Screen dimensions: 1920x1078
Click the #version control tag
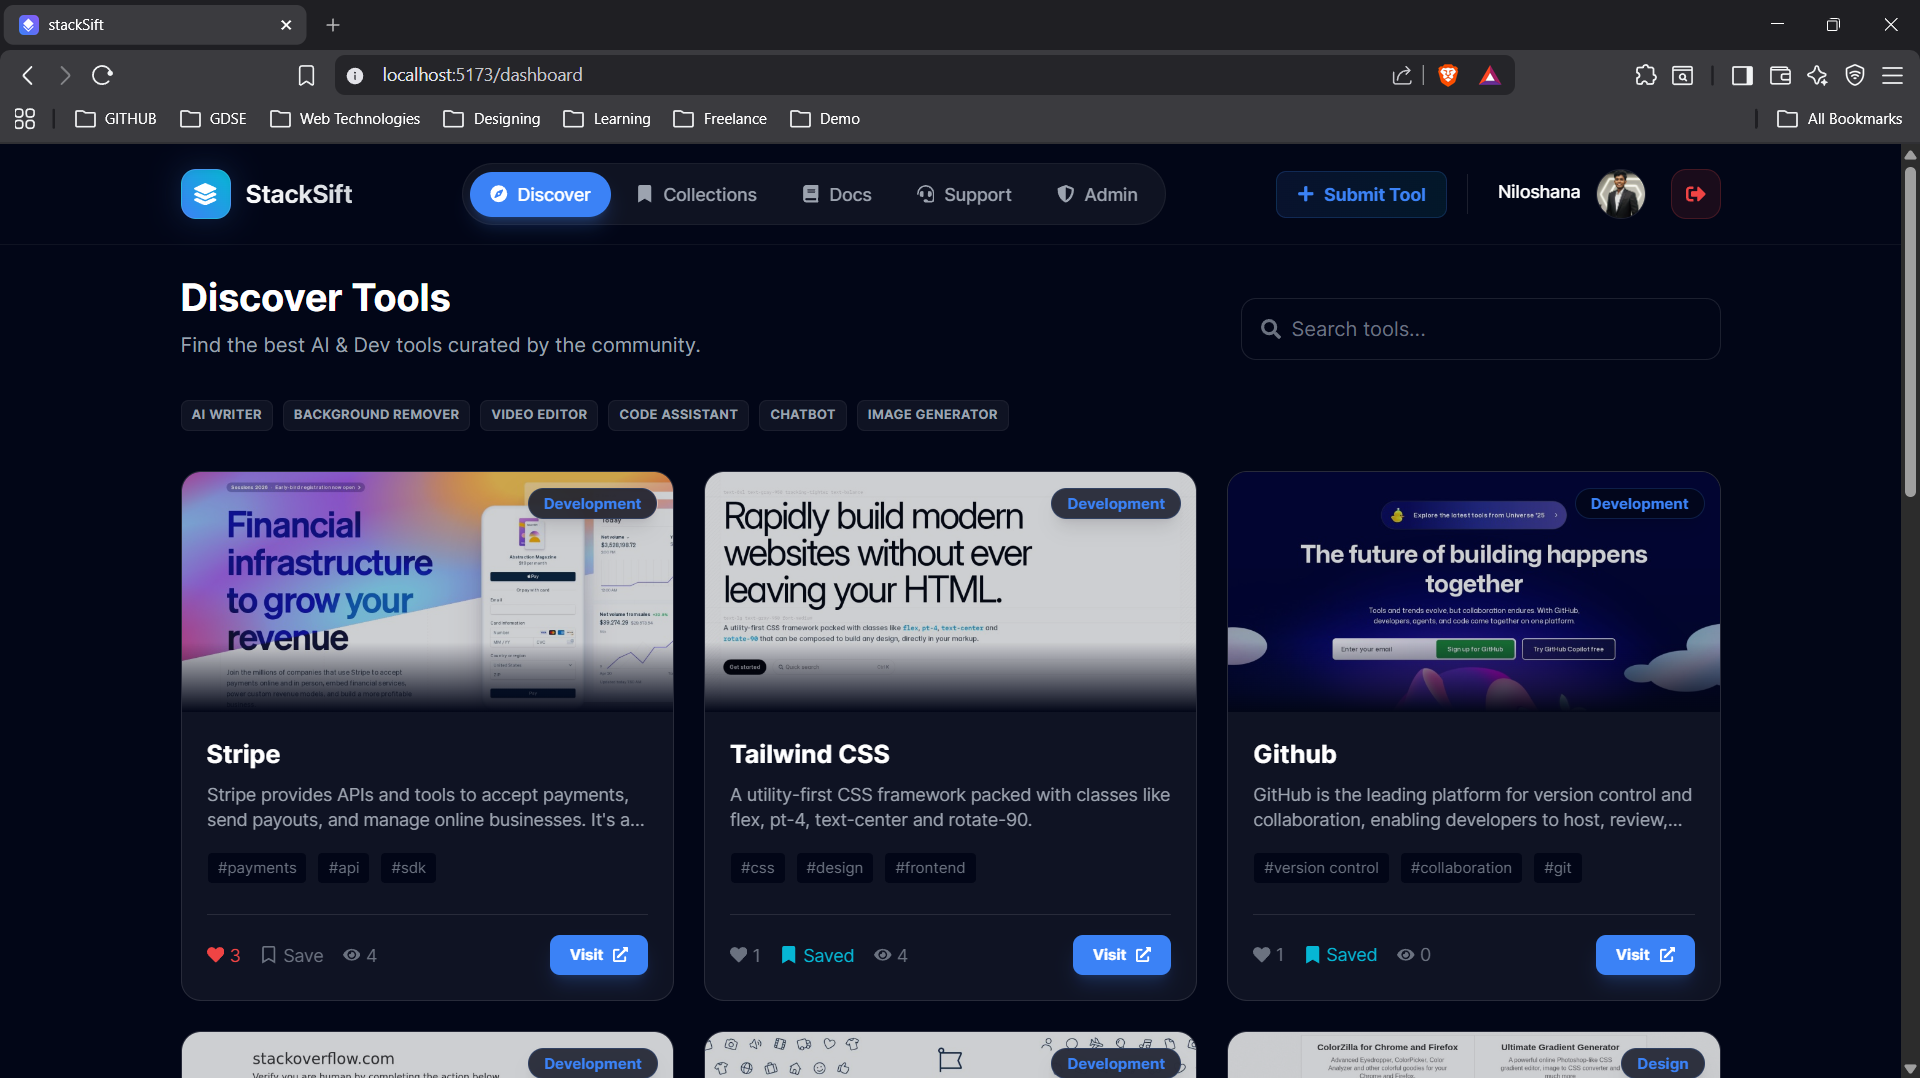(x=1321, y=868)
